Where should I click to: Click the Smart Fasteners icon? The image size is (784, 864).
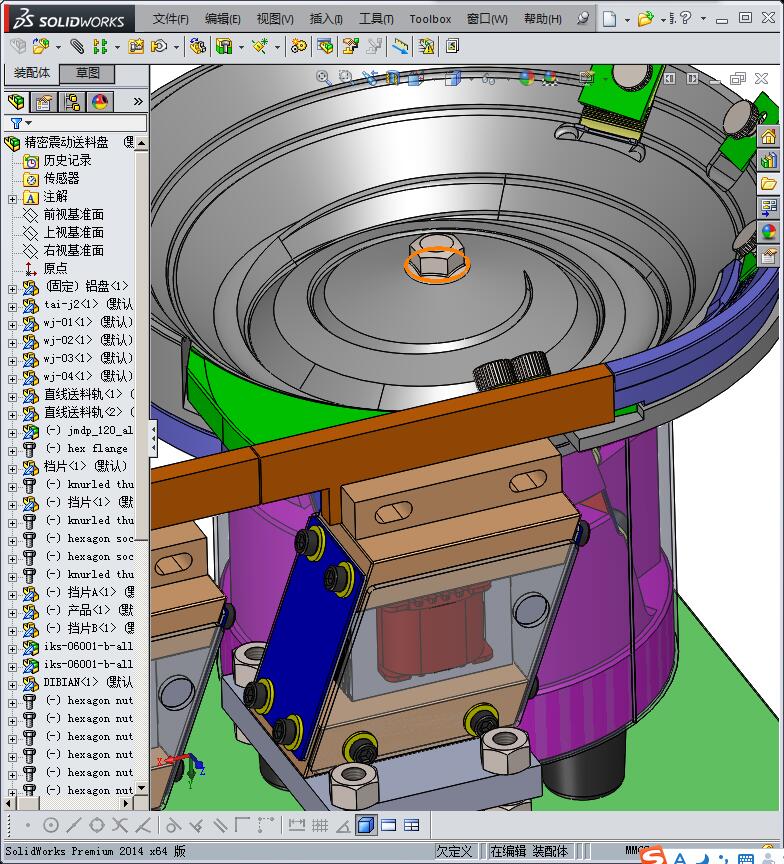pyautogui.click(x=136, y=46)
